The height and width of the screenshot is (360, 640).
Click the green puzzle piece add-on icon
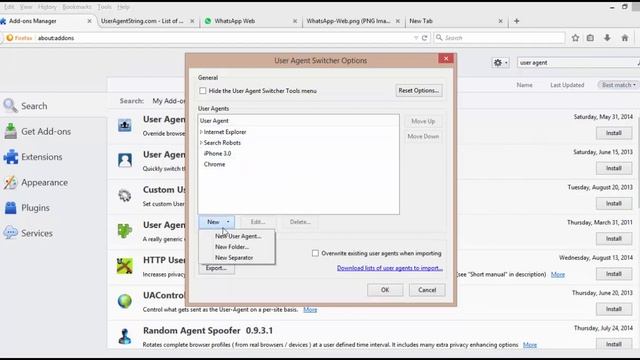pos(124,231)
